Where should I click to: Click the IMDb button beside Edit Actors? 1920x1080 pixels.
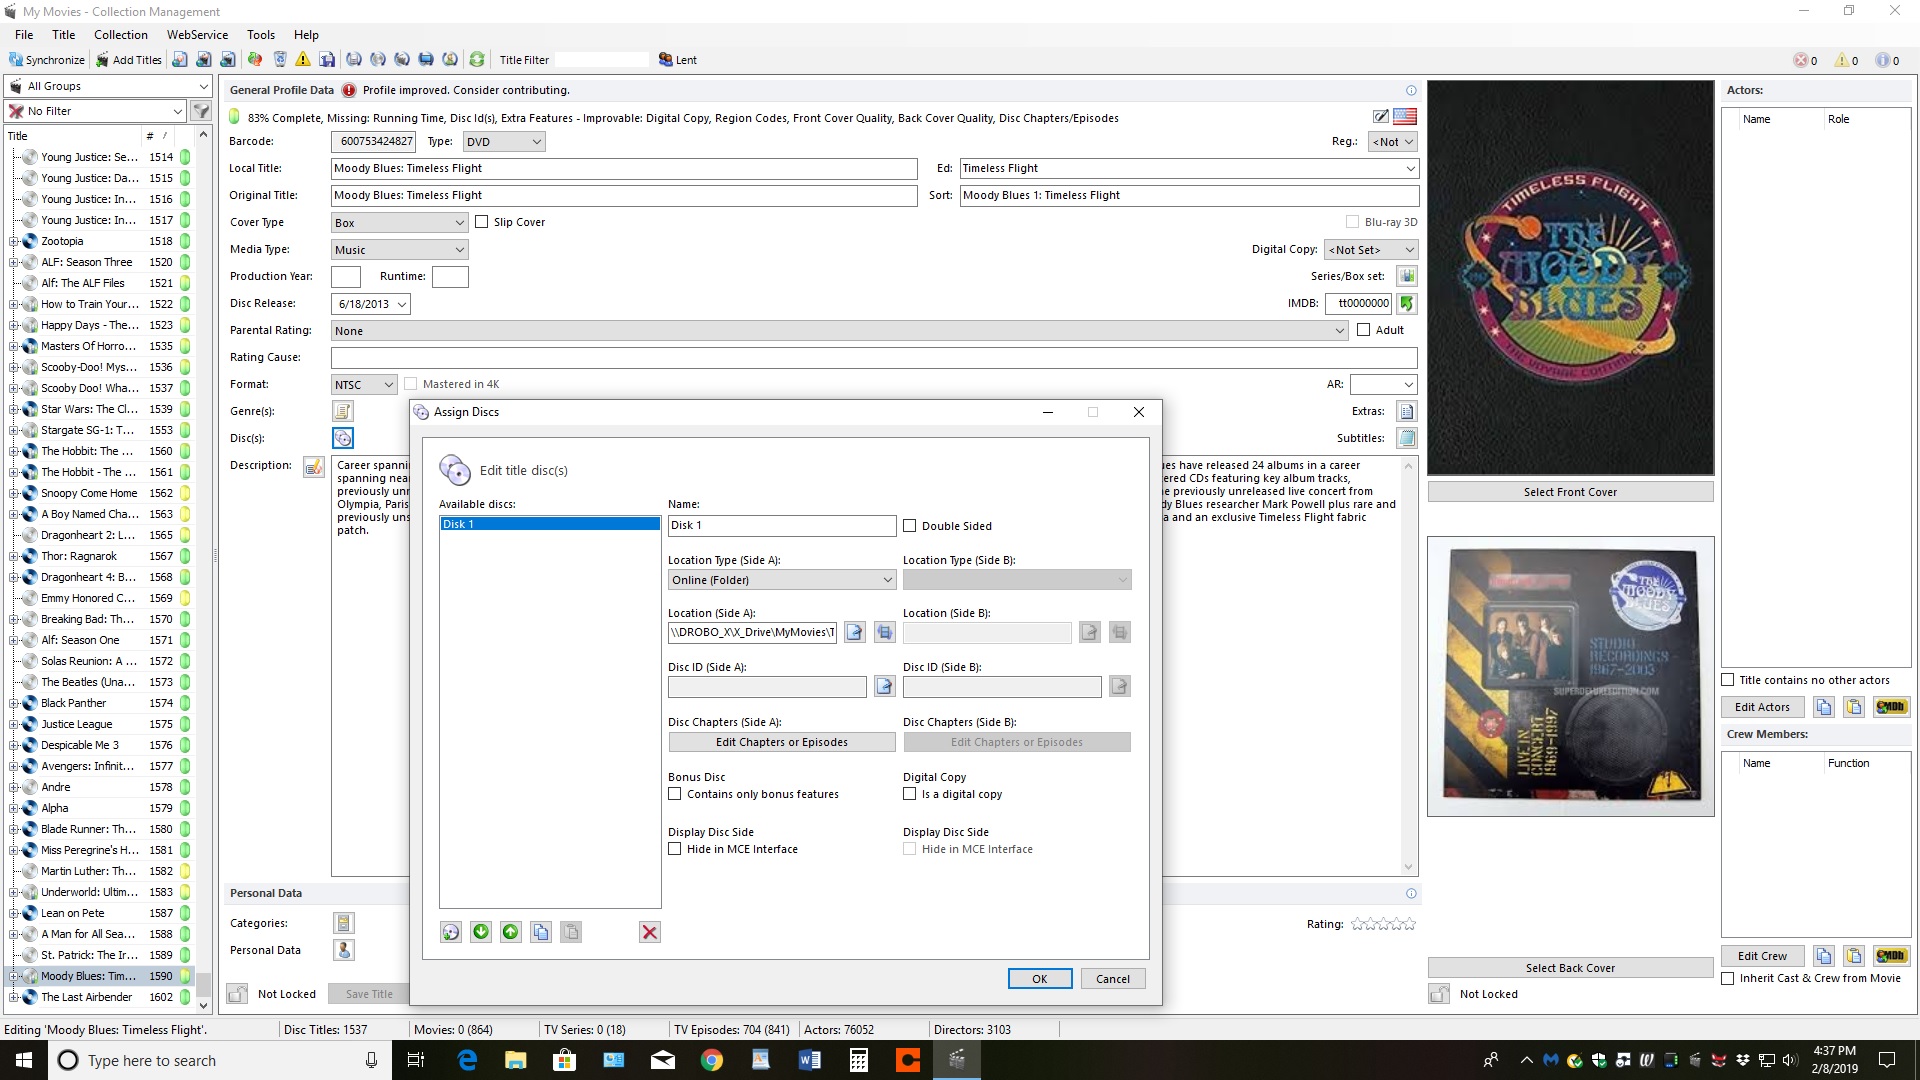pos(1890,707)
